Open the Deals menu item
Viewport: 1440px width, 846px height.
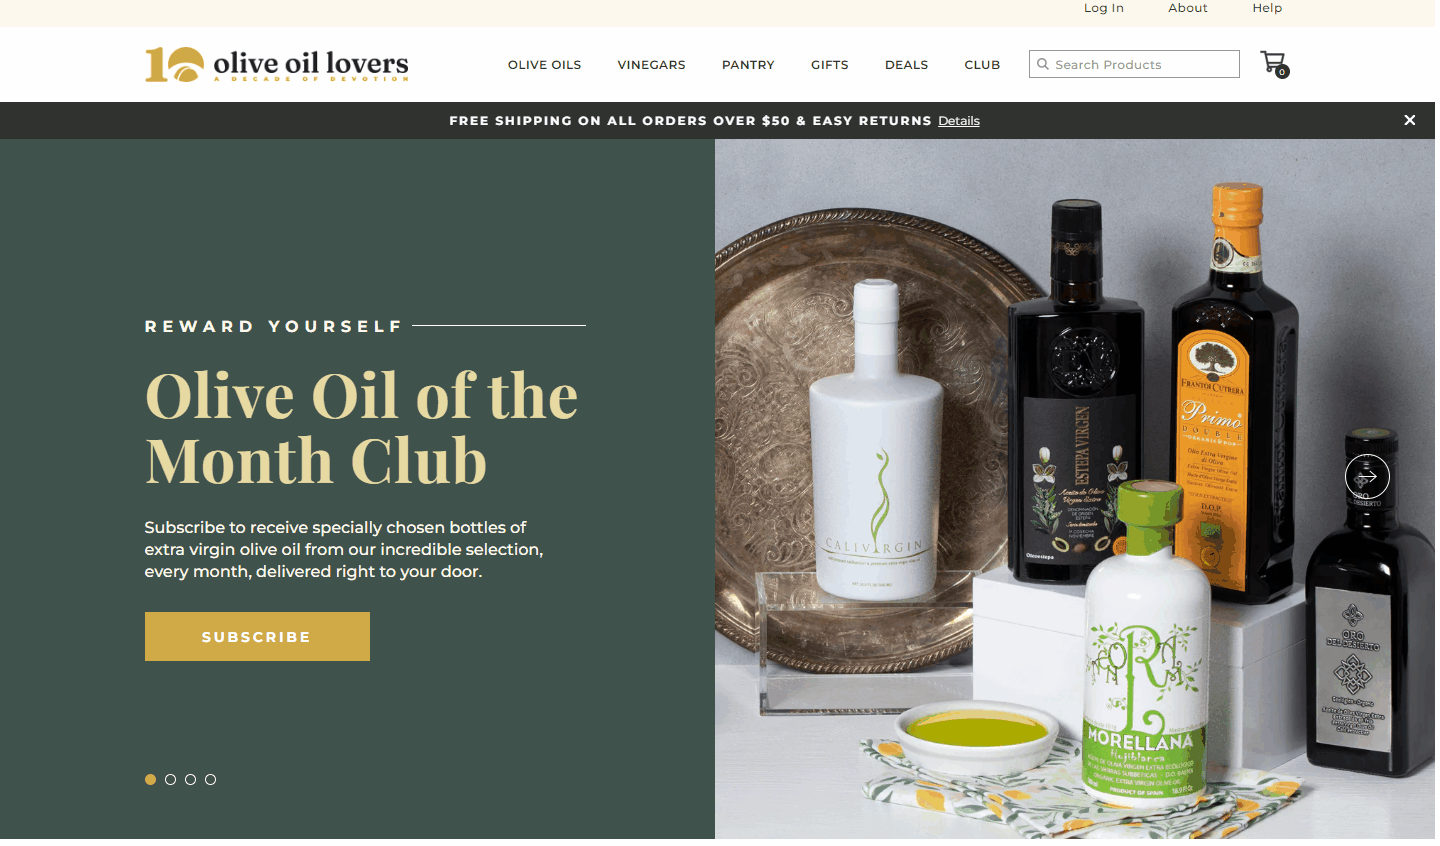point(906,65)
